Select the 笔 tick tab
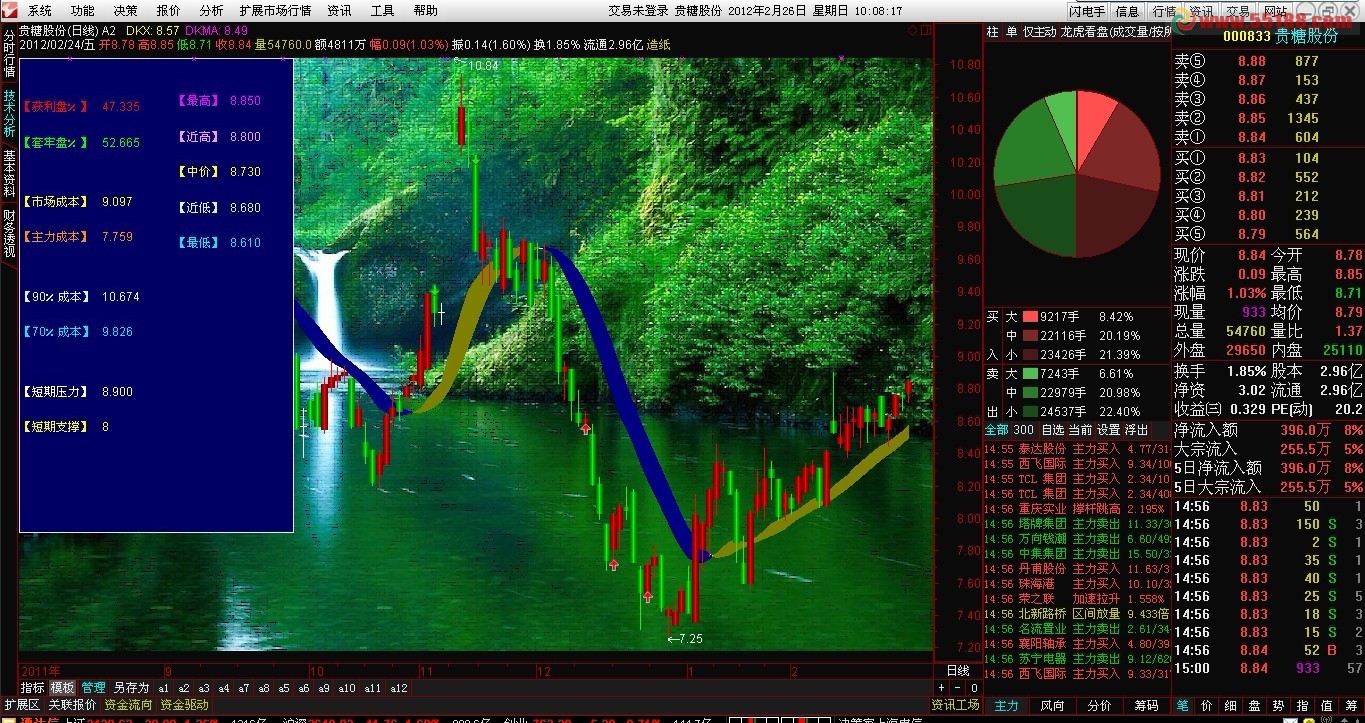Screen dimensions: 1365x723 point(1183,705)
